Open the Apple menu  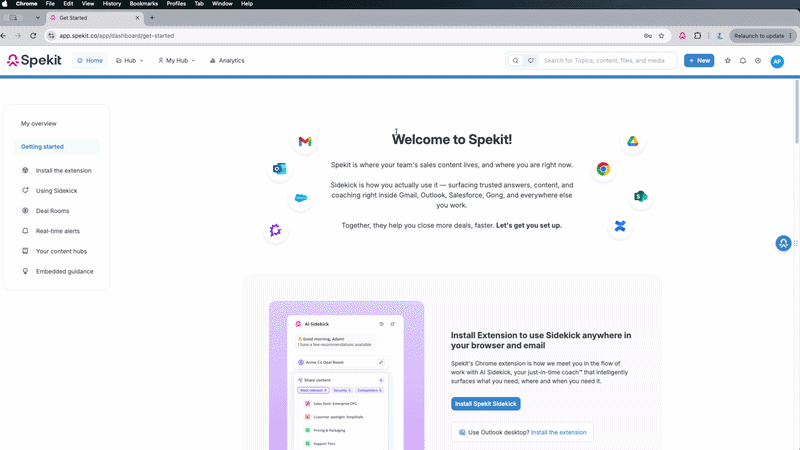(x=5, y=4)
